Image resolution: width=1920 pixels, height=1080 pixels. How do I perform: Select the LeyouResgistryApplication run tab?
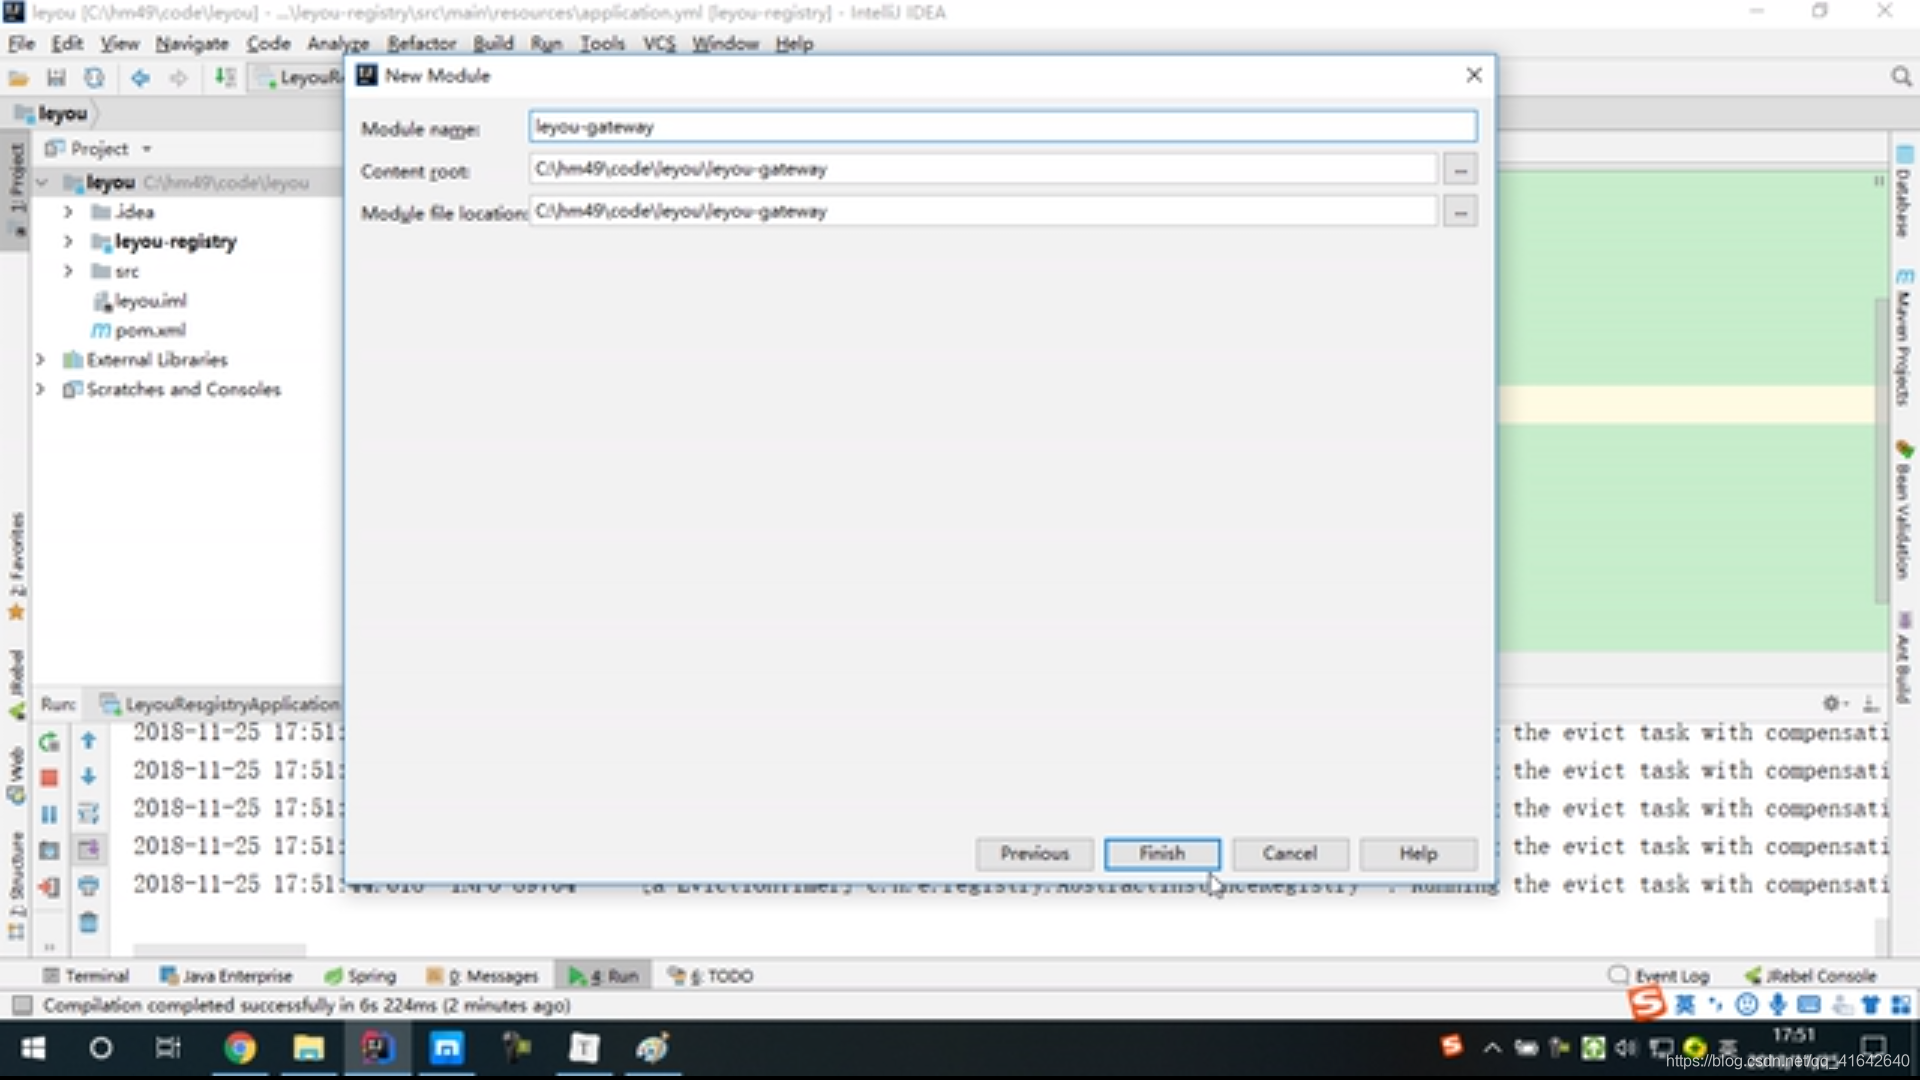(x=221, y=704)
